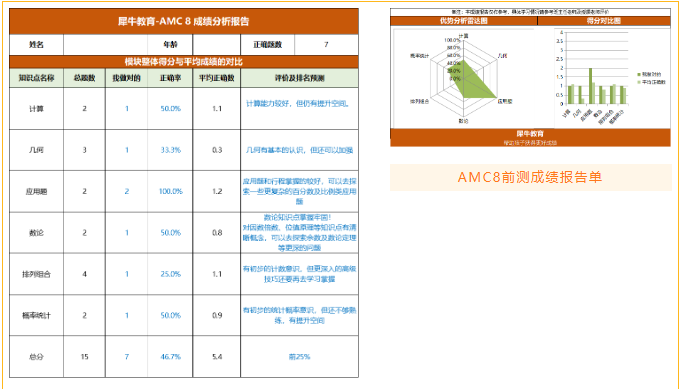Click the 几何 row name cell
Viewport: 680px width, 389px height.
pos(36,150)
